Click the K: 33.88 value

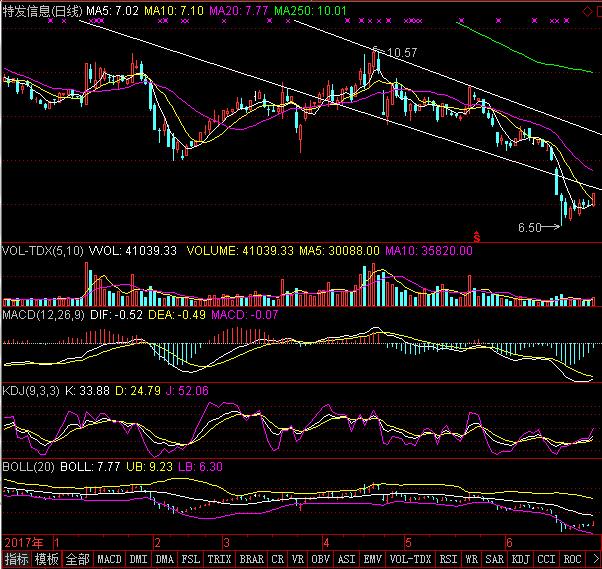pos(87,391)
